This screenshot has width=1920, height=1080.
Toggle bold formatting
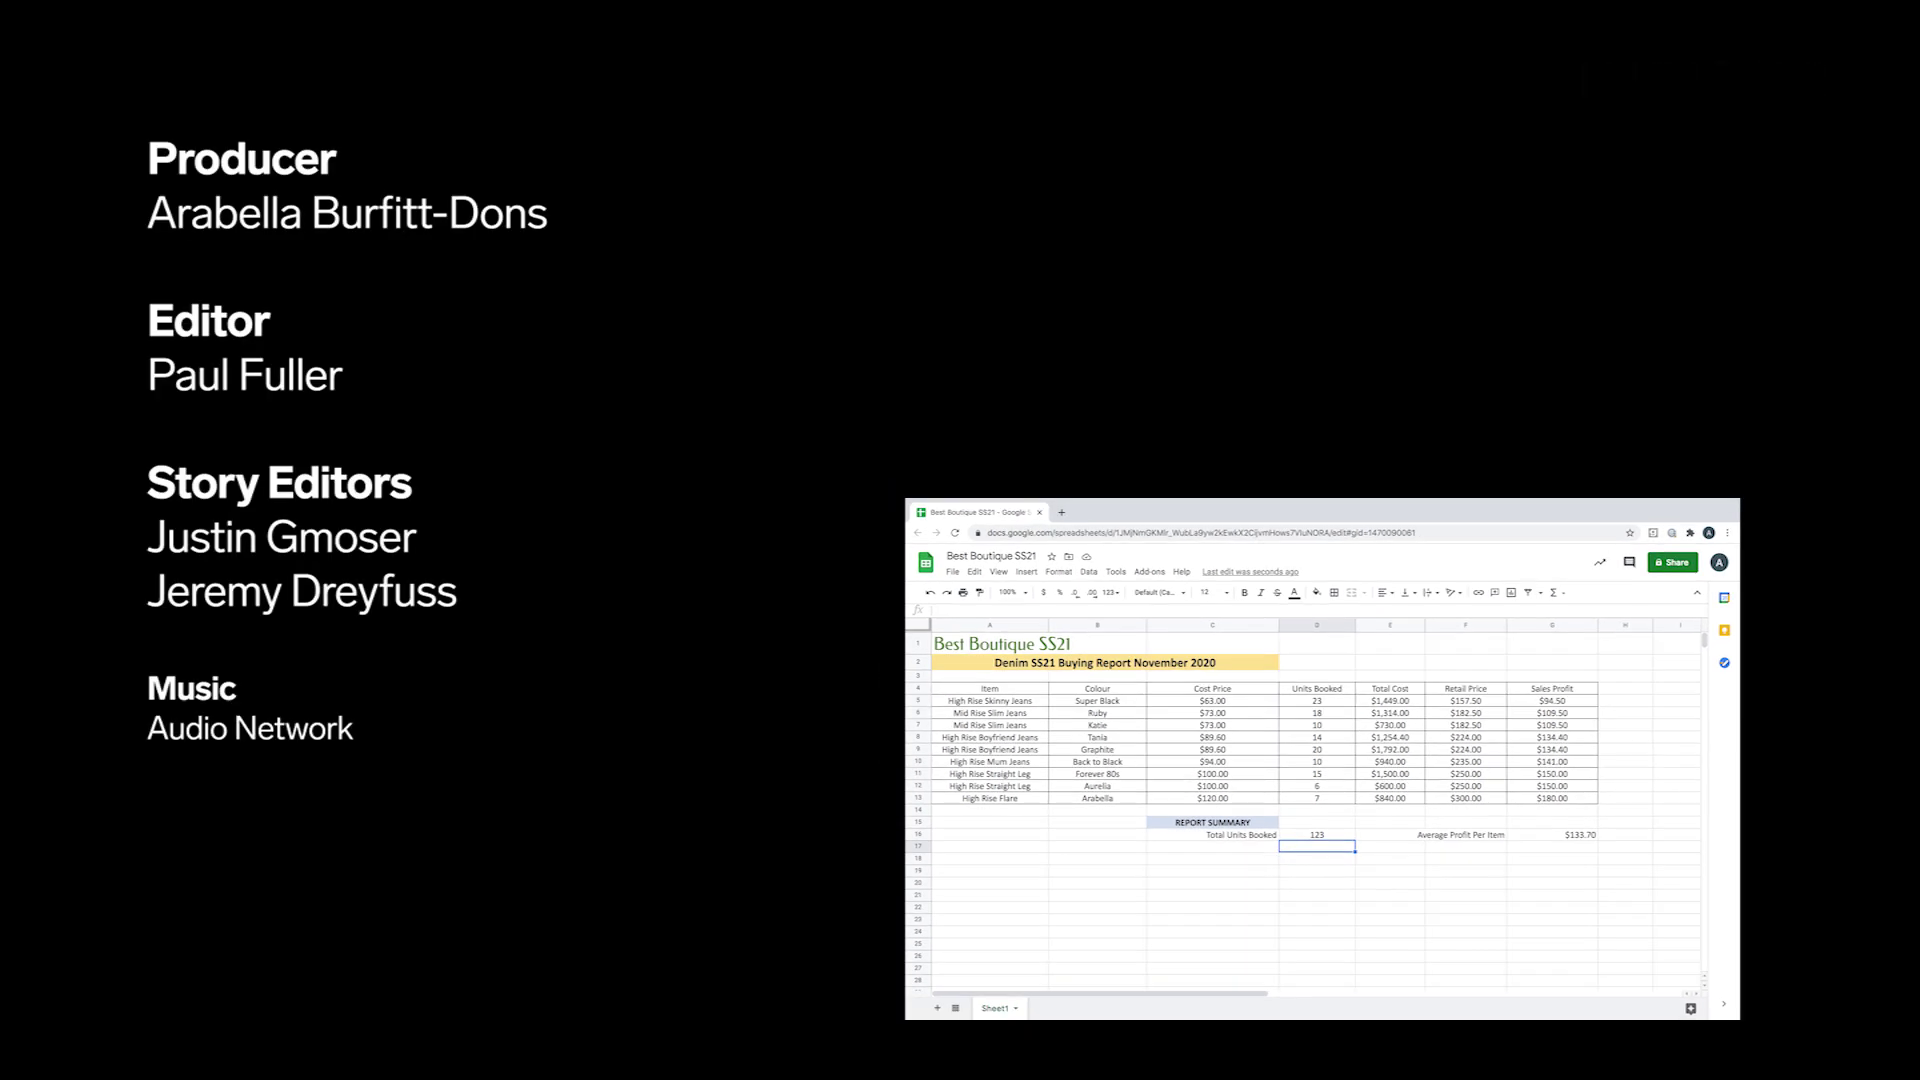(1244, 593)
